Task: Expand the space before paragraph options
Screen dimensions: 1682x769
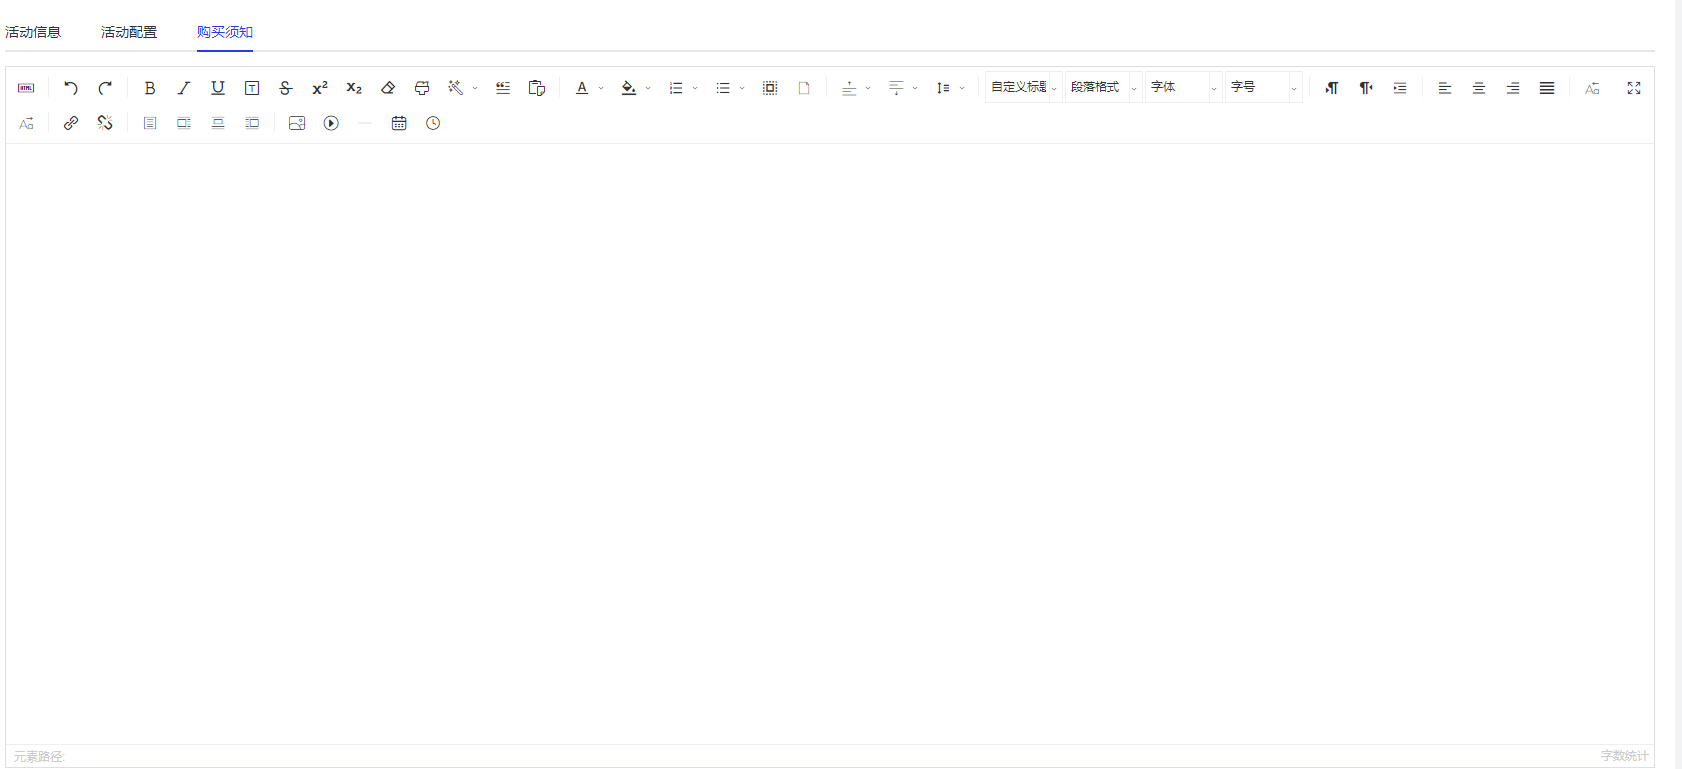Action: 868,88
